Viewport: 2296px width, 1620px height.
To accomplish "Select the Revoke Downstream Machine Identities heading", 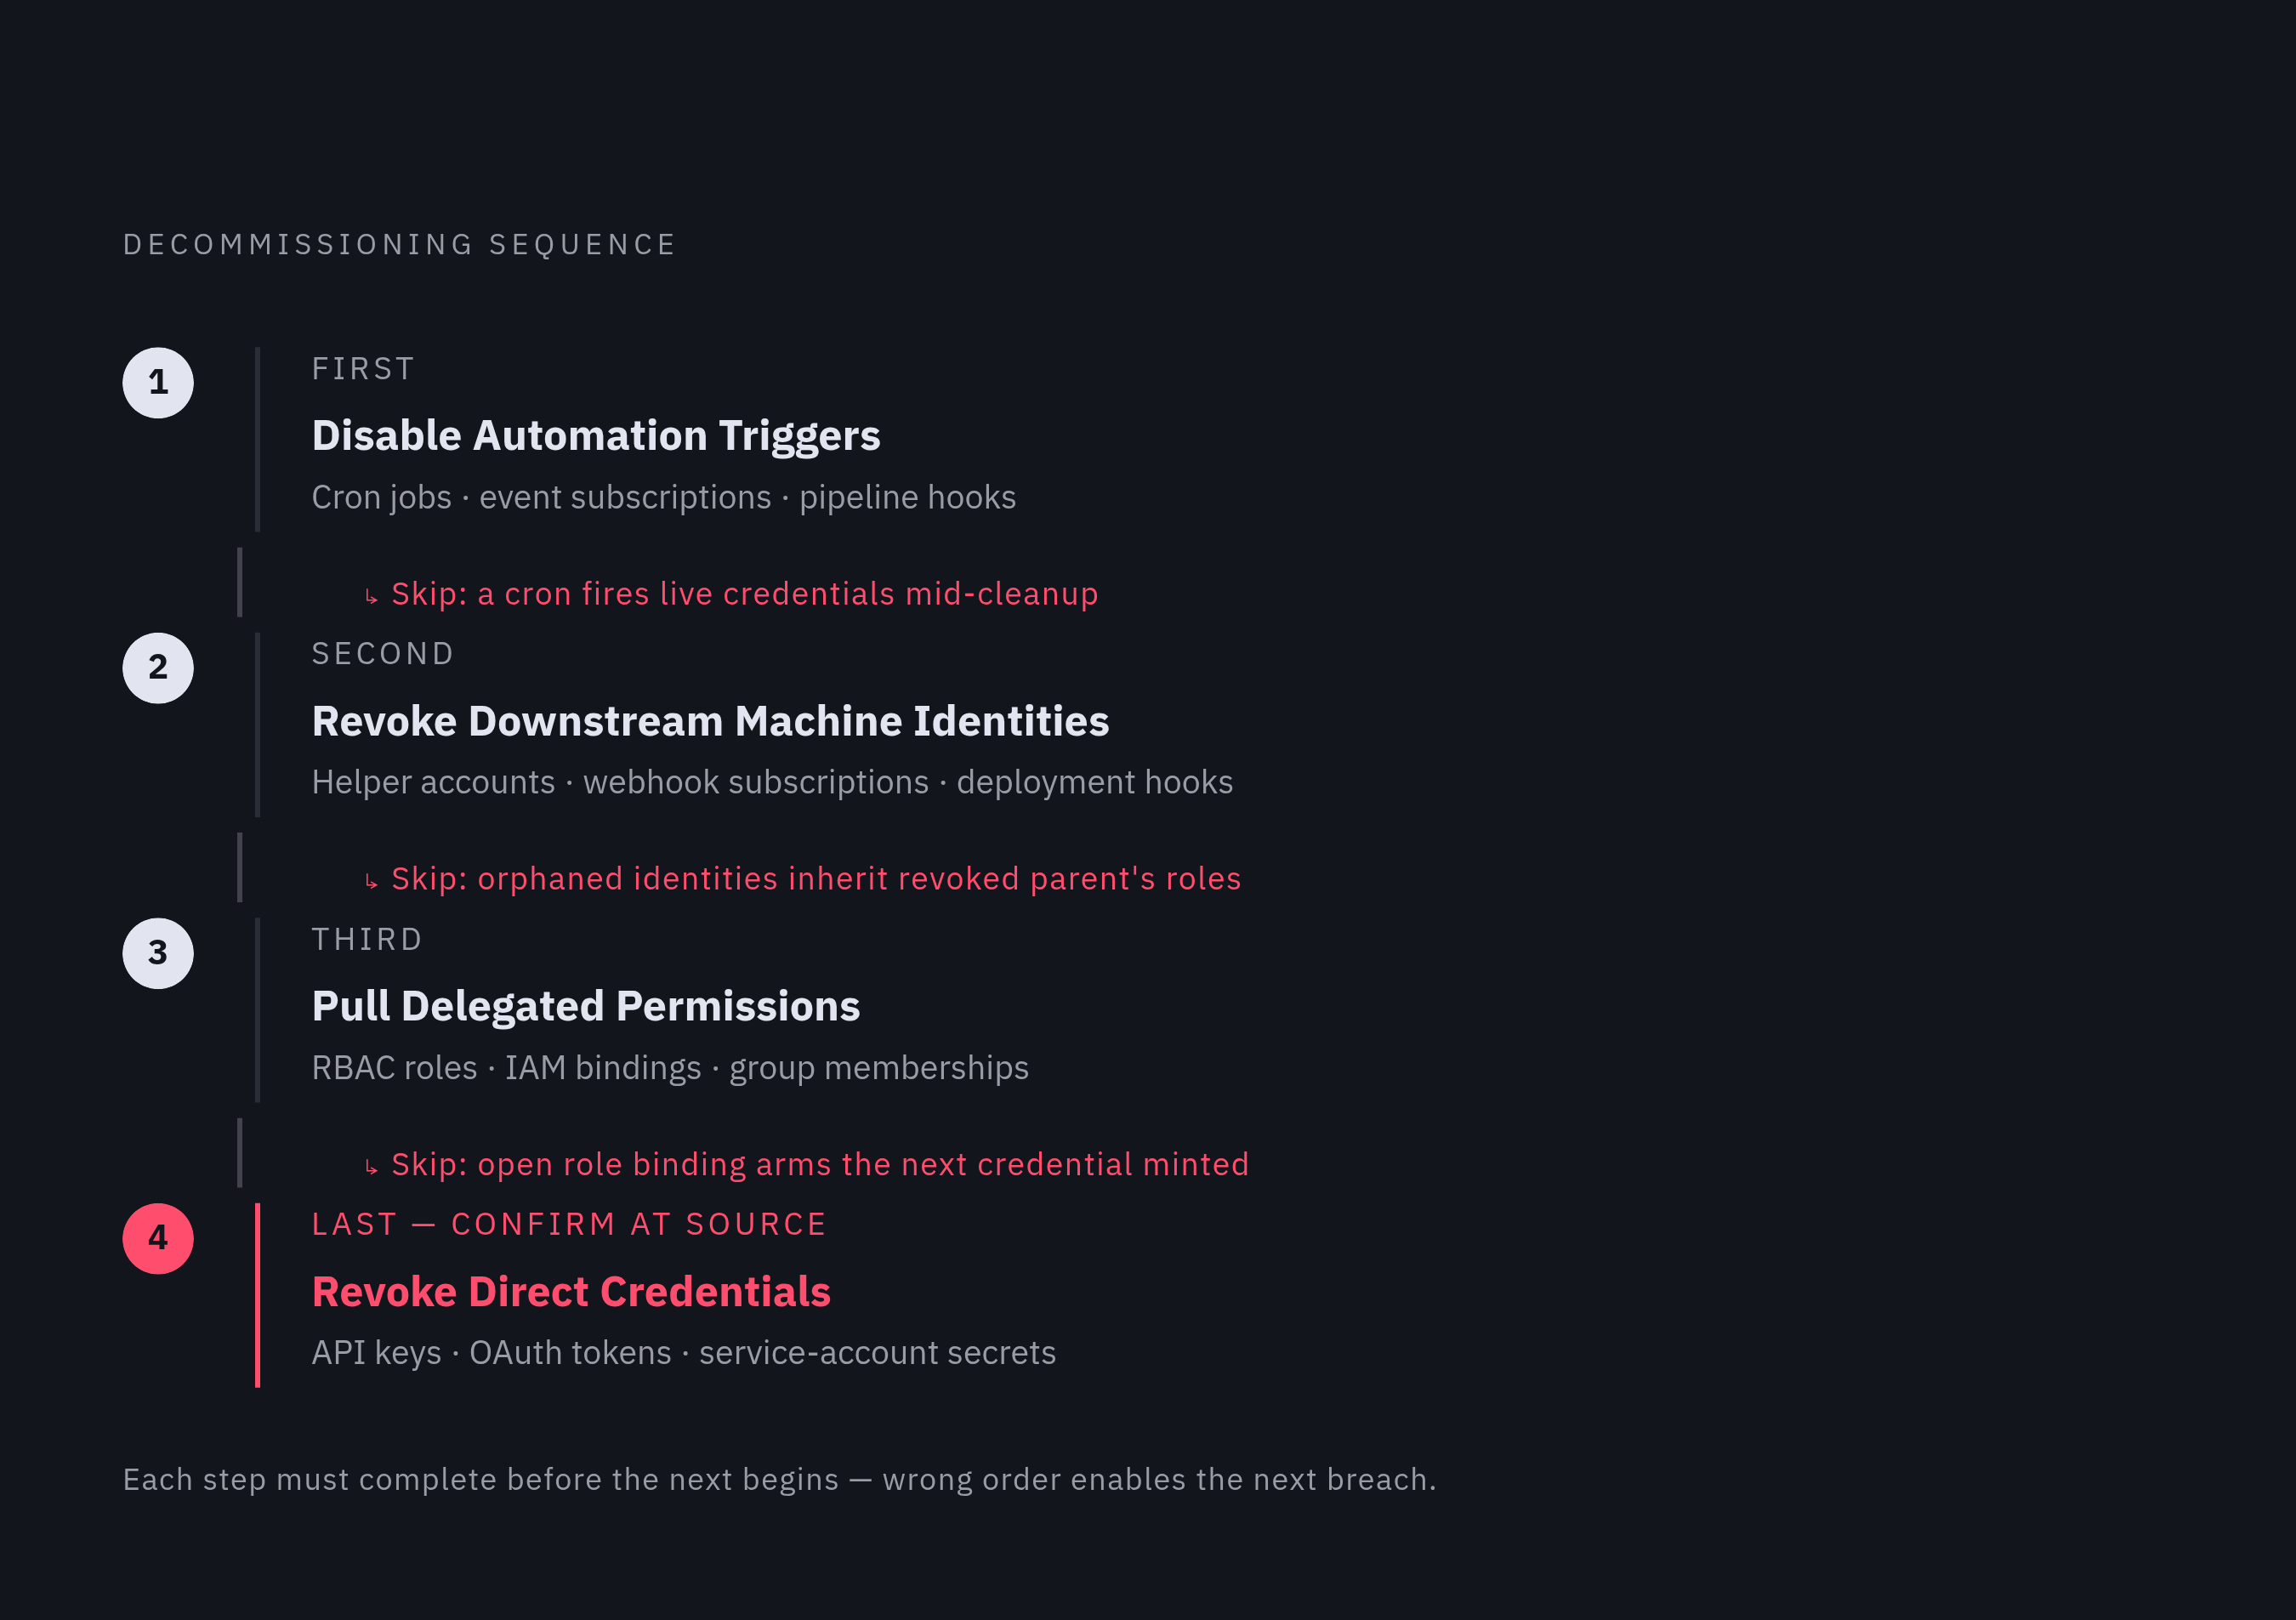I will point(710,721).
